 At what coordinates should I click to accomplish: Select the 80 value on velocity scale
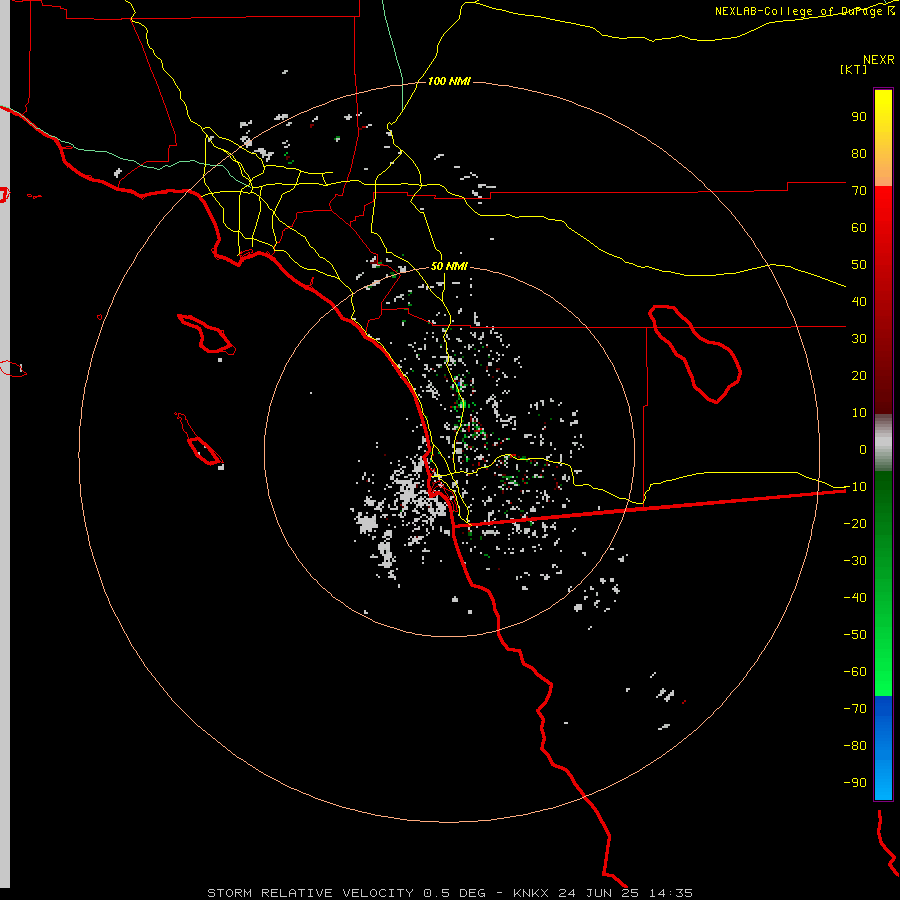coord(859,154)
